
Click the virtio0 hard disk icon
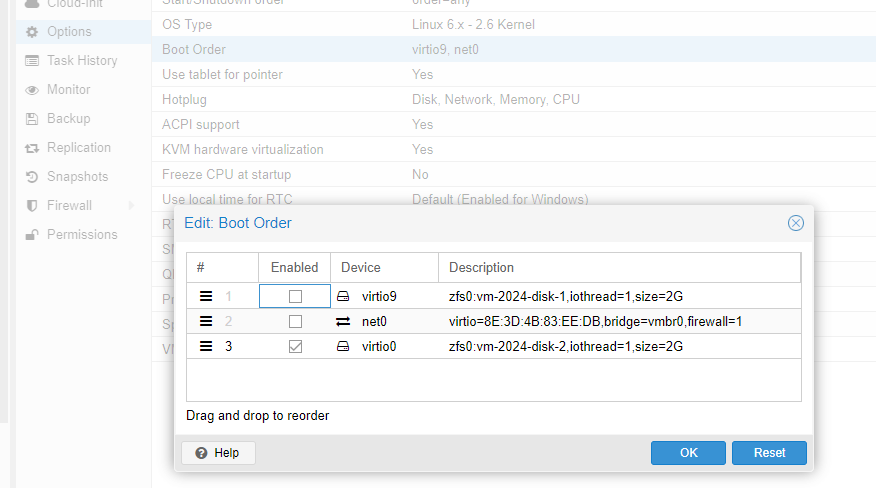pos(343,346)
